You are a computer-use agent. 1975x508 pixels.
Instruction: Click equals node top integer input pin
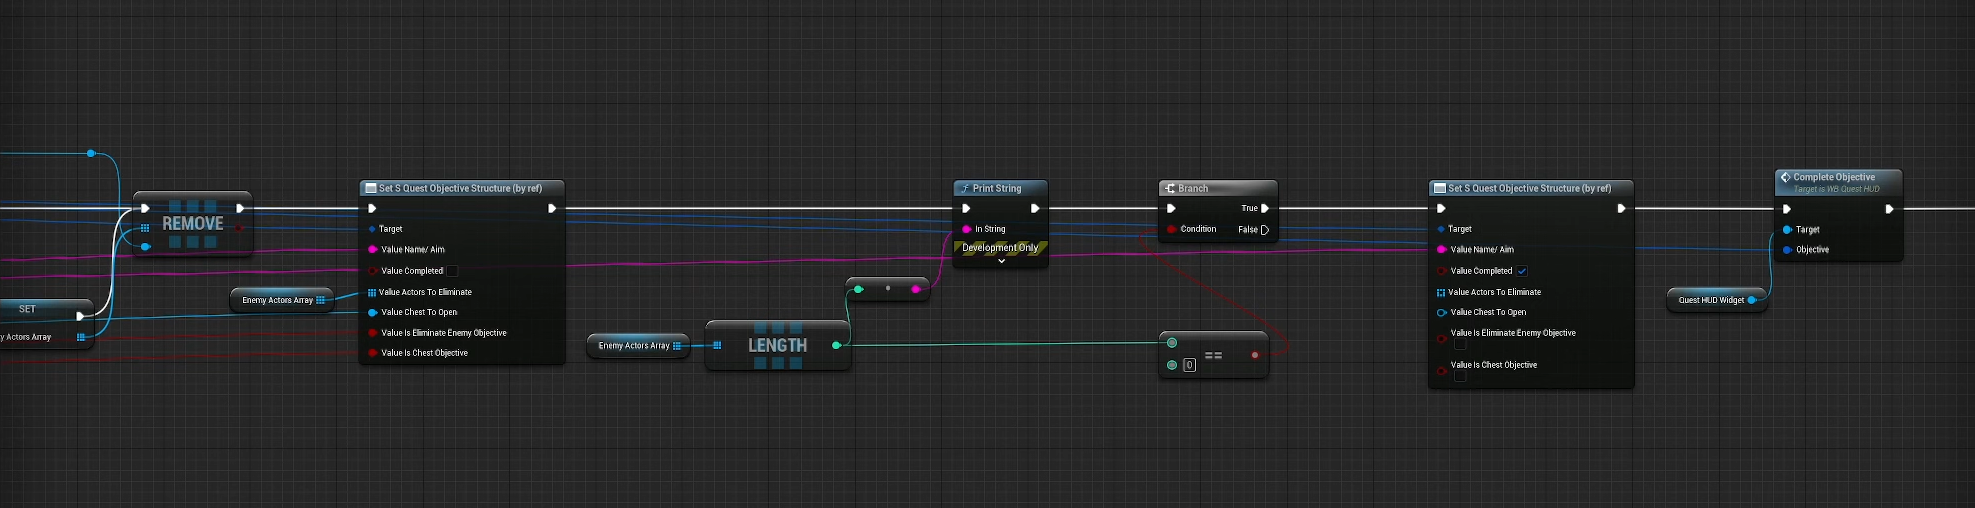1172,343
